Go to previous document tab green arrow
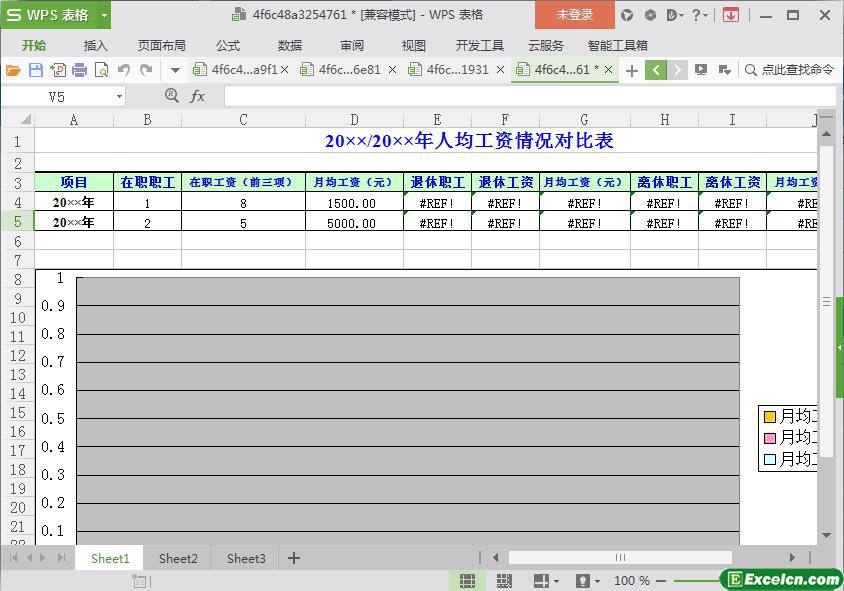Screen dimensions: 844x591 [656, 70]
